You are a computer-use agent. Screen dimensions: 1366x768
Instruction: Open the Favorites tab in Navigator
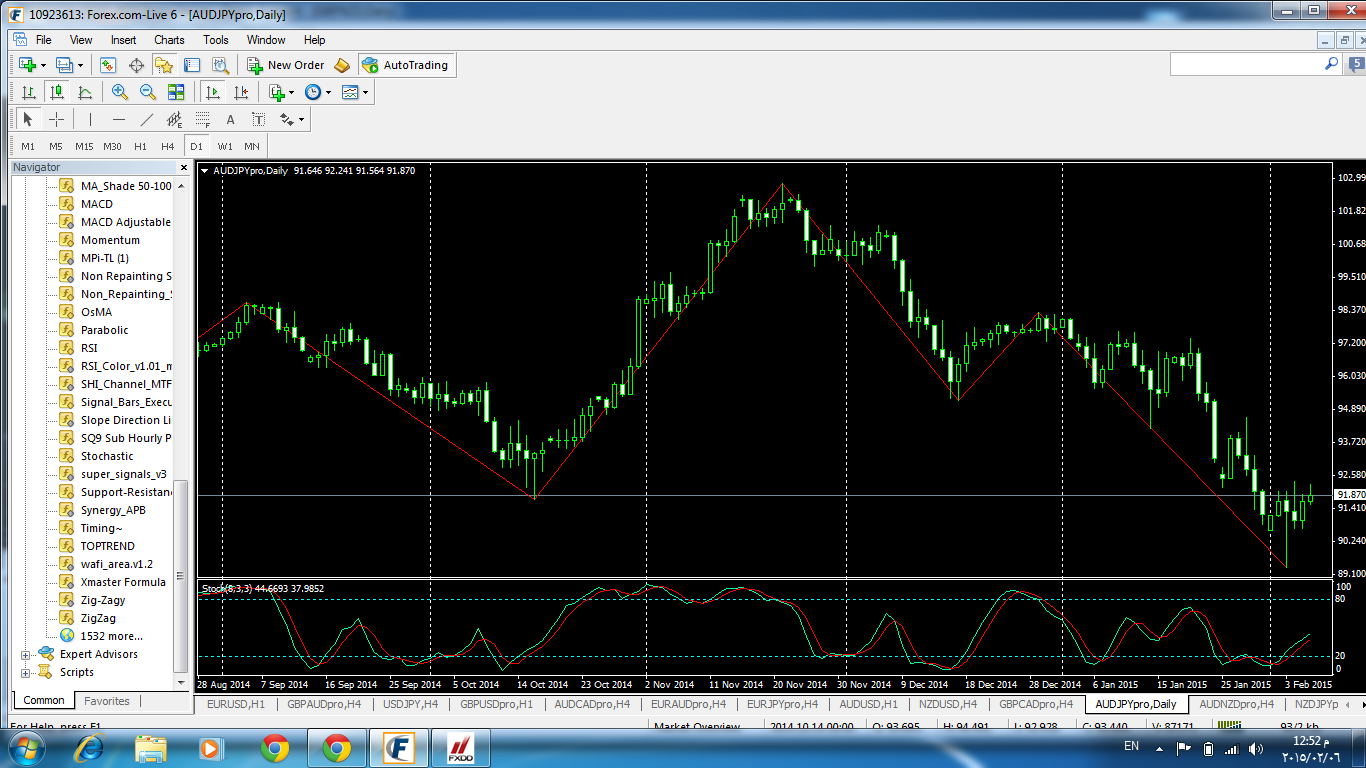tap(106, 701)
